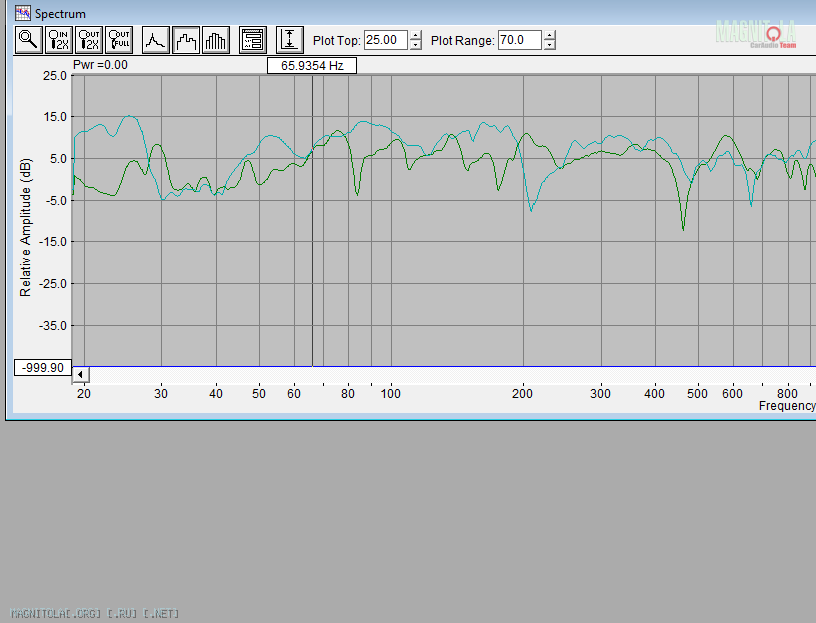816x623 pixels.
Task: Click the 65.9354 Hz cursor readout box
Action: [x=312, y=66]
